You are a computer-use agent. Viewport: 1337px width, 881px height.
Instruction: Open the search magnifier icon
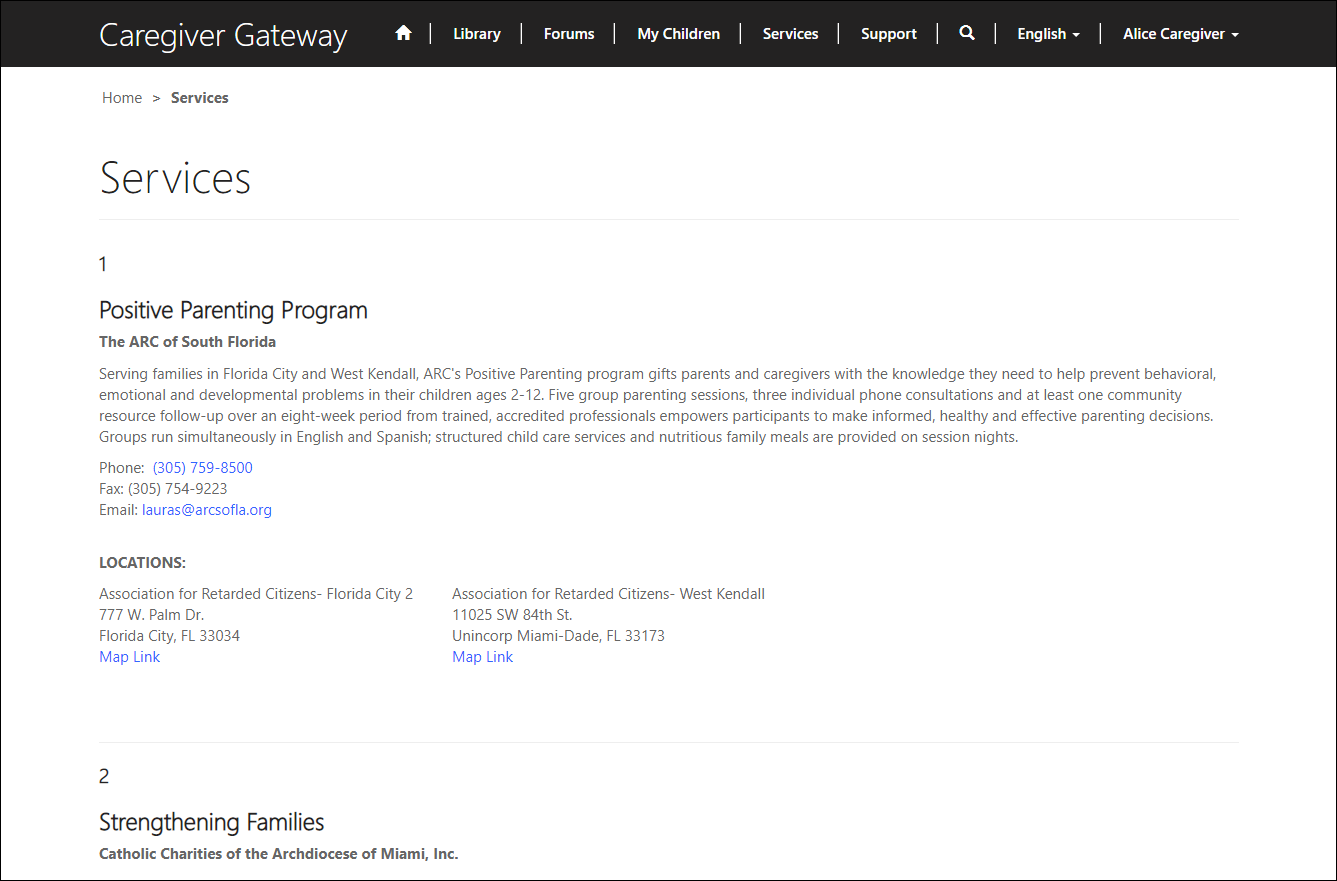966,33
